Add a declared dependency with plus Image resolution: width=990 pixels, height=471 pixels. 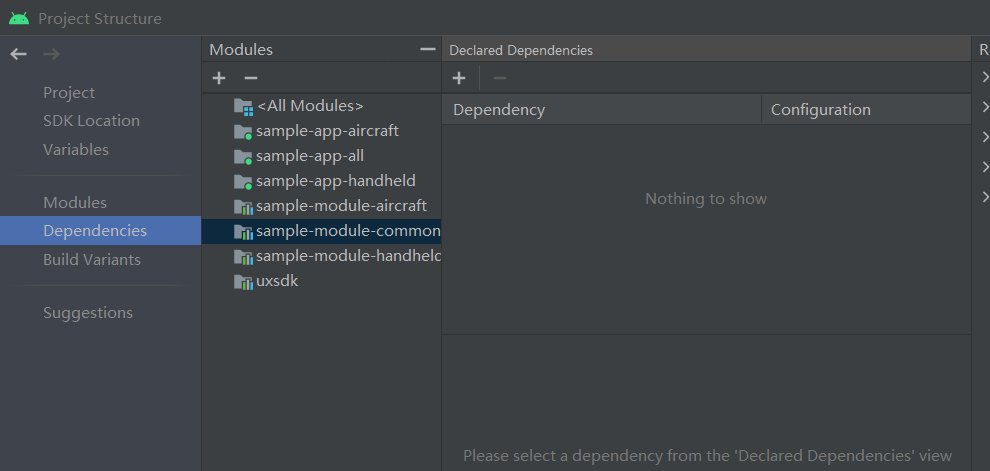coord(459,78)
